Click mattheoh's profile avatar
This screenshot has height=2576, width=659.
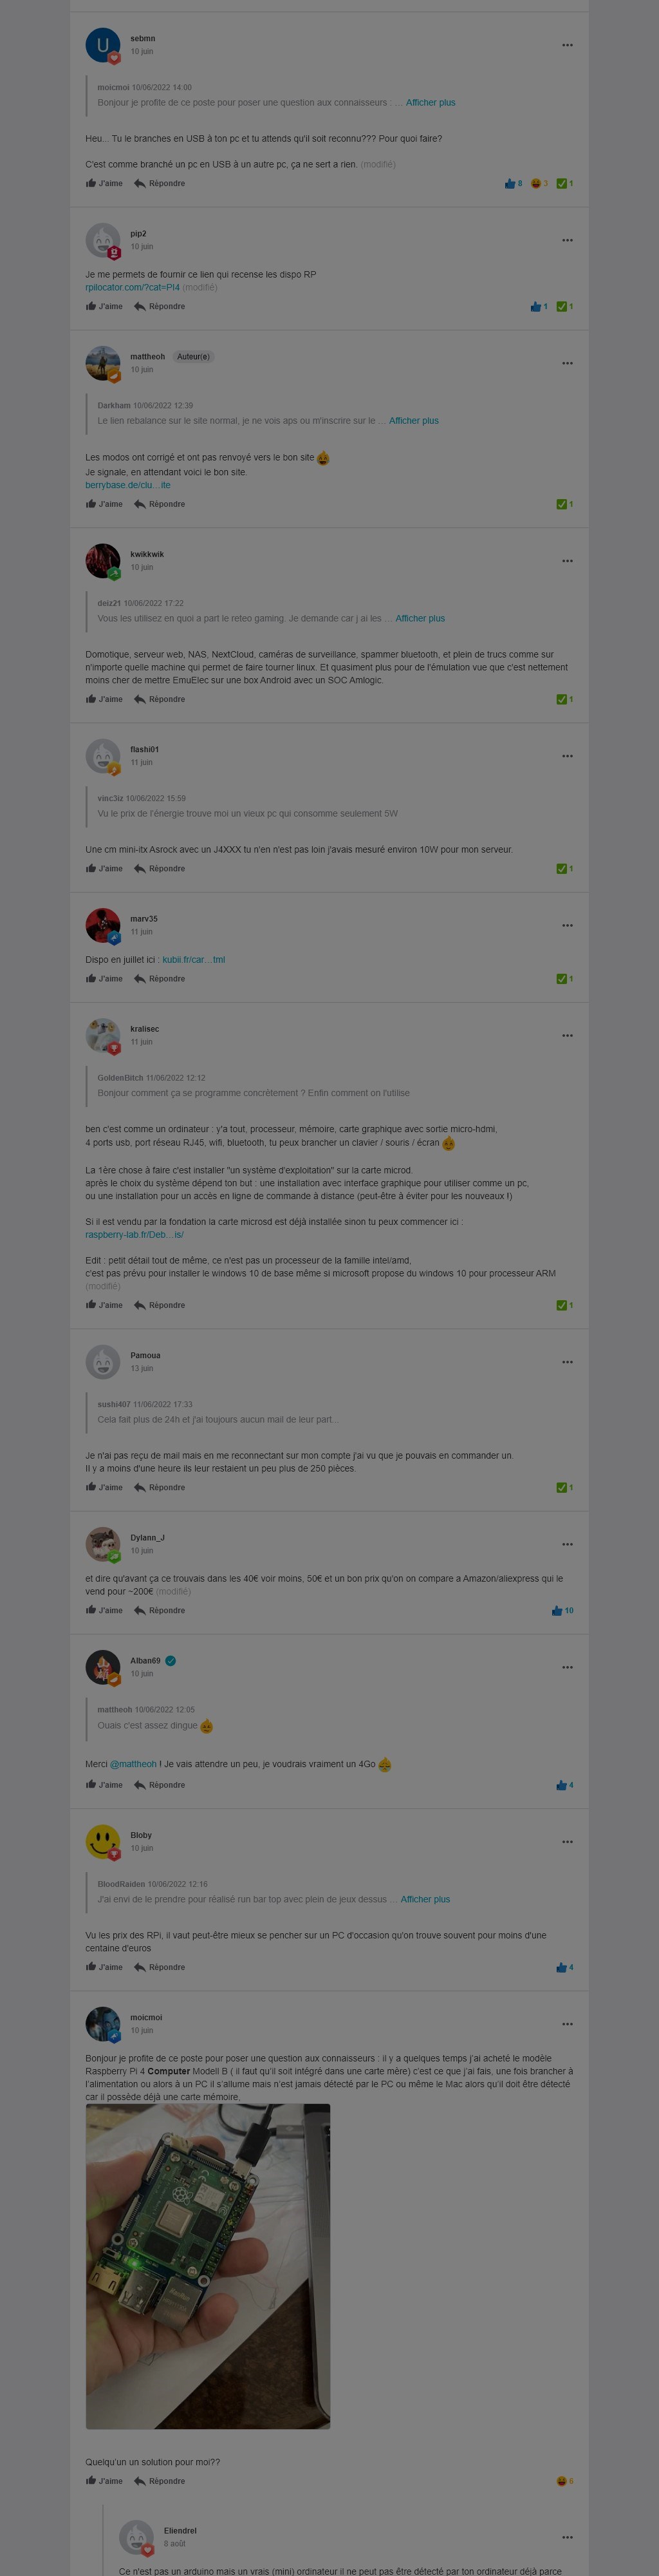point(103,363)
